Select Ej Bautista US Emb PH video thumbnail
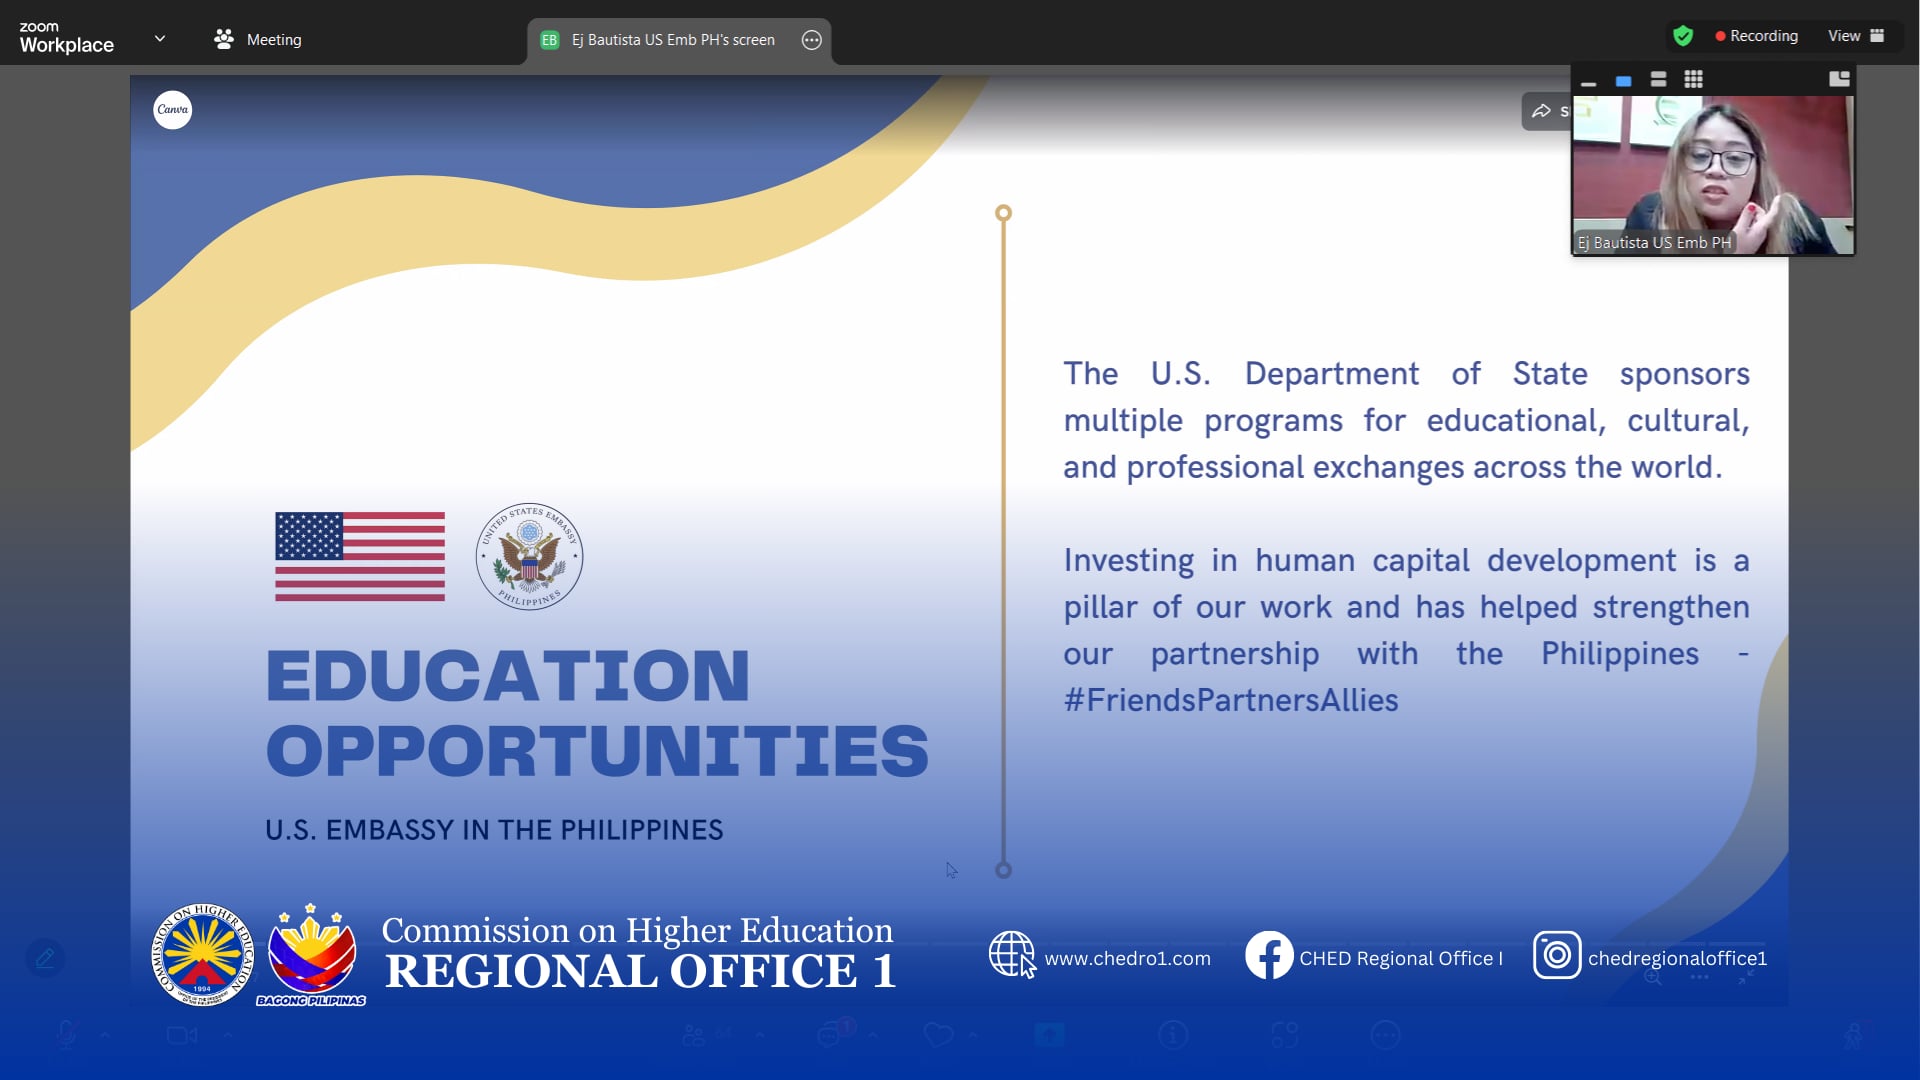Image resolution: width=1920 pixels, height=1080 pixels. [1713, 175]
